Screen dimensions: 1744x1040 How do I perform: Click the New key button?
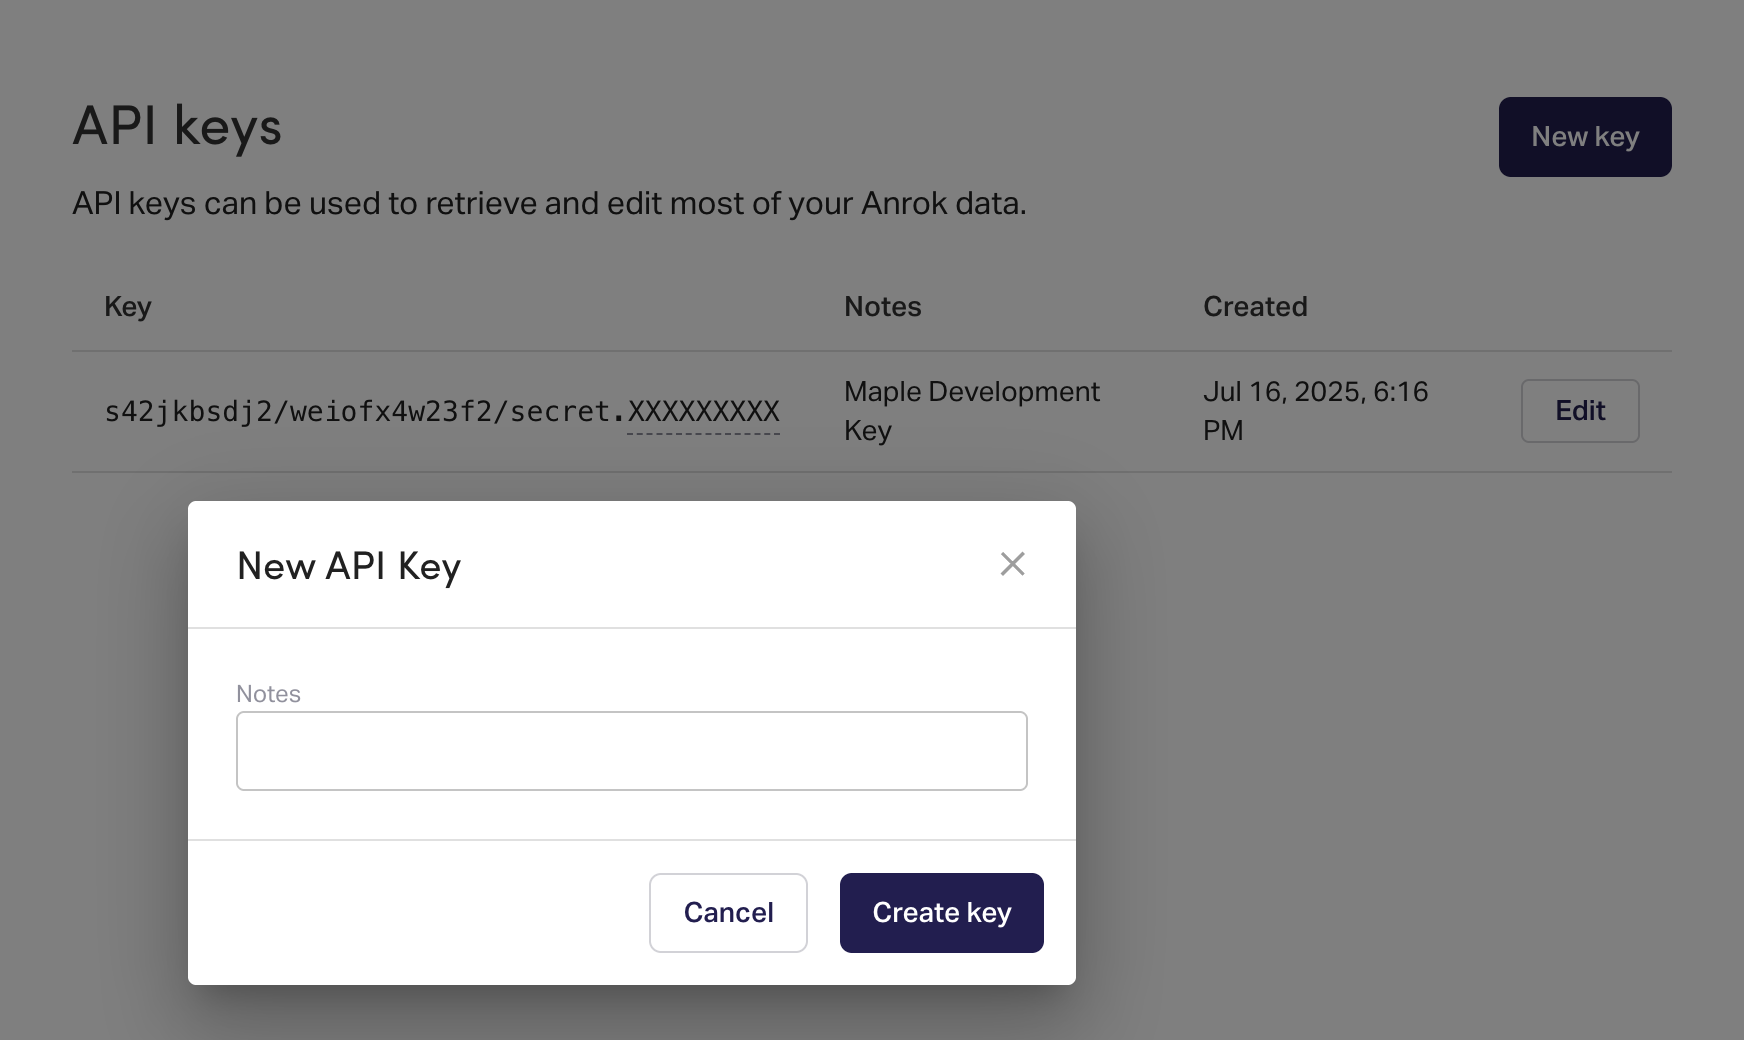(x=1584, y=137)
